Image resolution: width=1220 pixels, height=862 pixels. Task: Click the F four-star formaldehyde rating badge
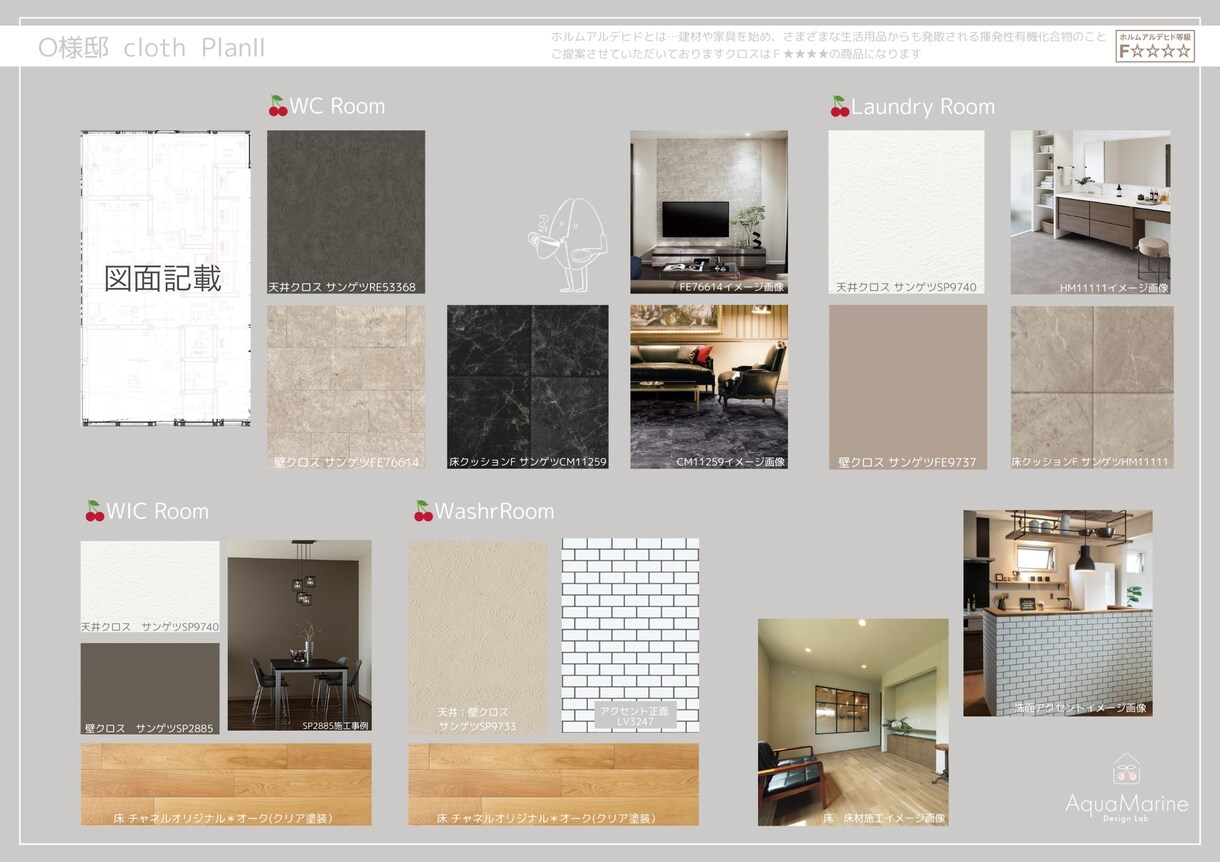(1155, 46)
